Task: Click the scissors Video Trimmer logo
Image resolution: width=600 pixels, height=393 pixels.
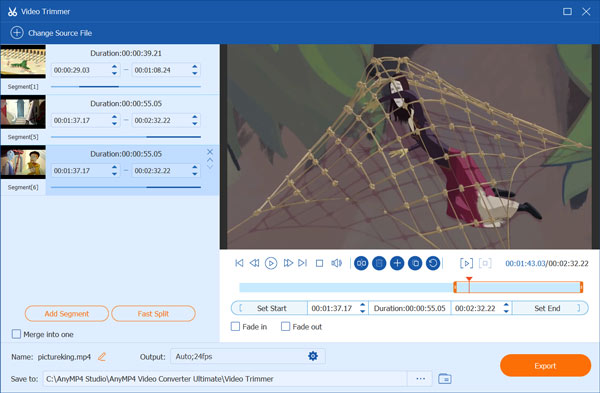Action: point(12,11)
